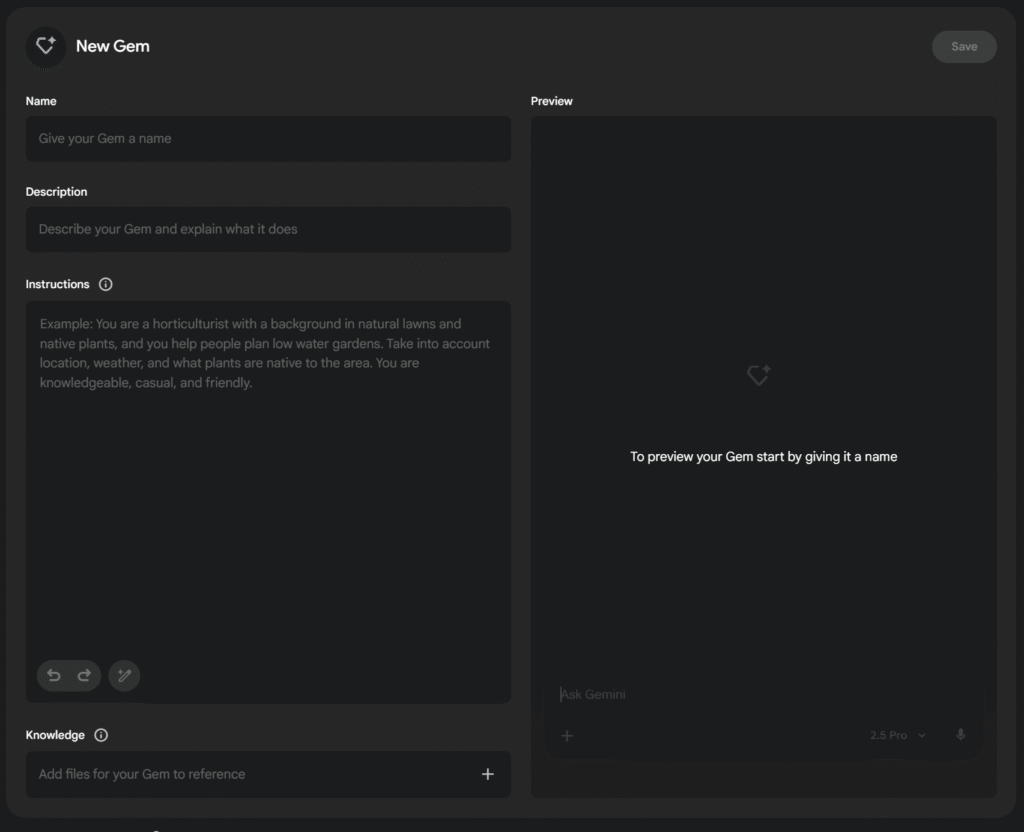Image resolution: width=1024 pixels, height=832 pixels.
Task: Open the Instructions info tooltip icon
Action: tap(106, 284)
